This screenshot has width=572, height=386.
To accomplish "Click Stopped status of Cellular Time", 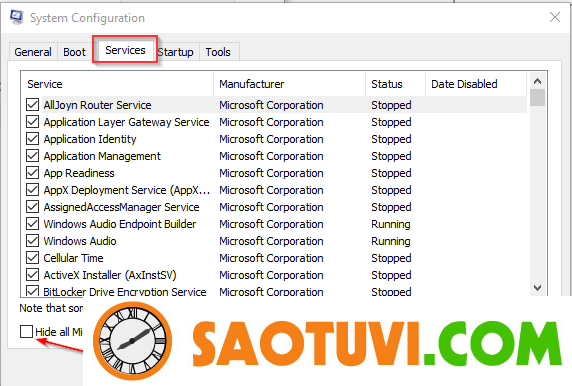I will [x=391, y=258].
